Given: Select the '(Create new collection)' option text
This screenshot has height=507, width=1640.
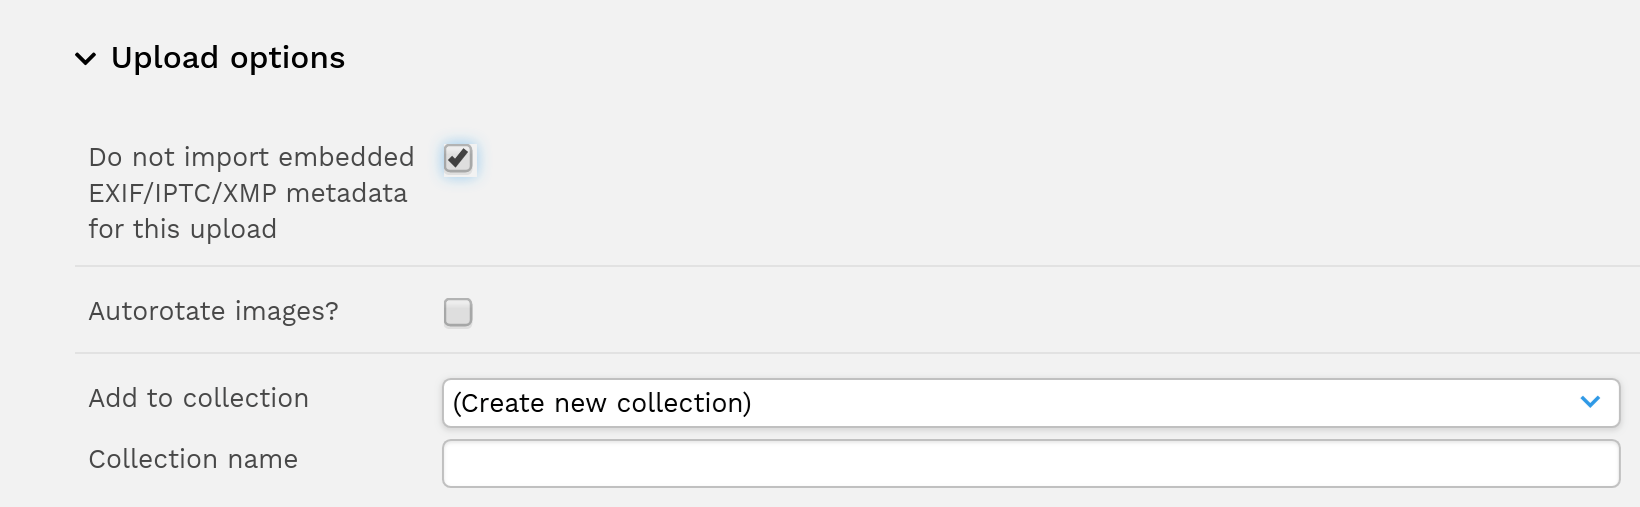Looking at the screenshot, I should click(x=602, y=403).
